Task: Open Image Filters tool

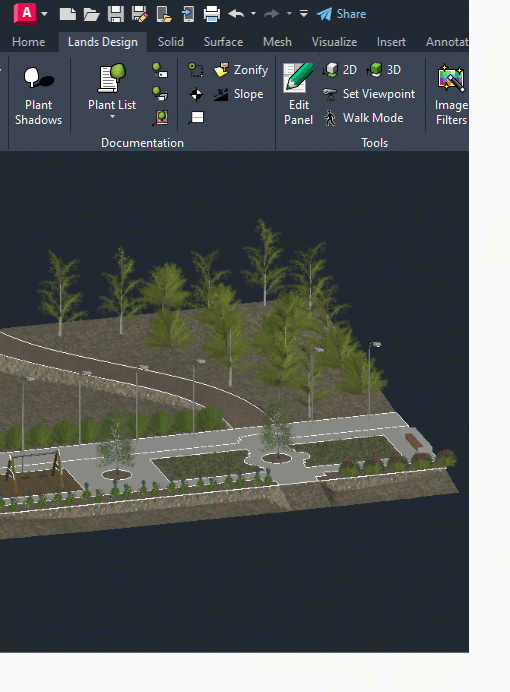Action: click(451, 95)
